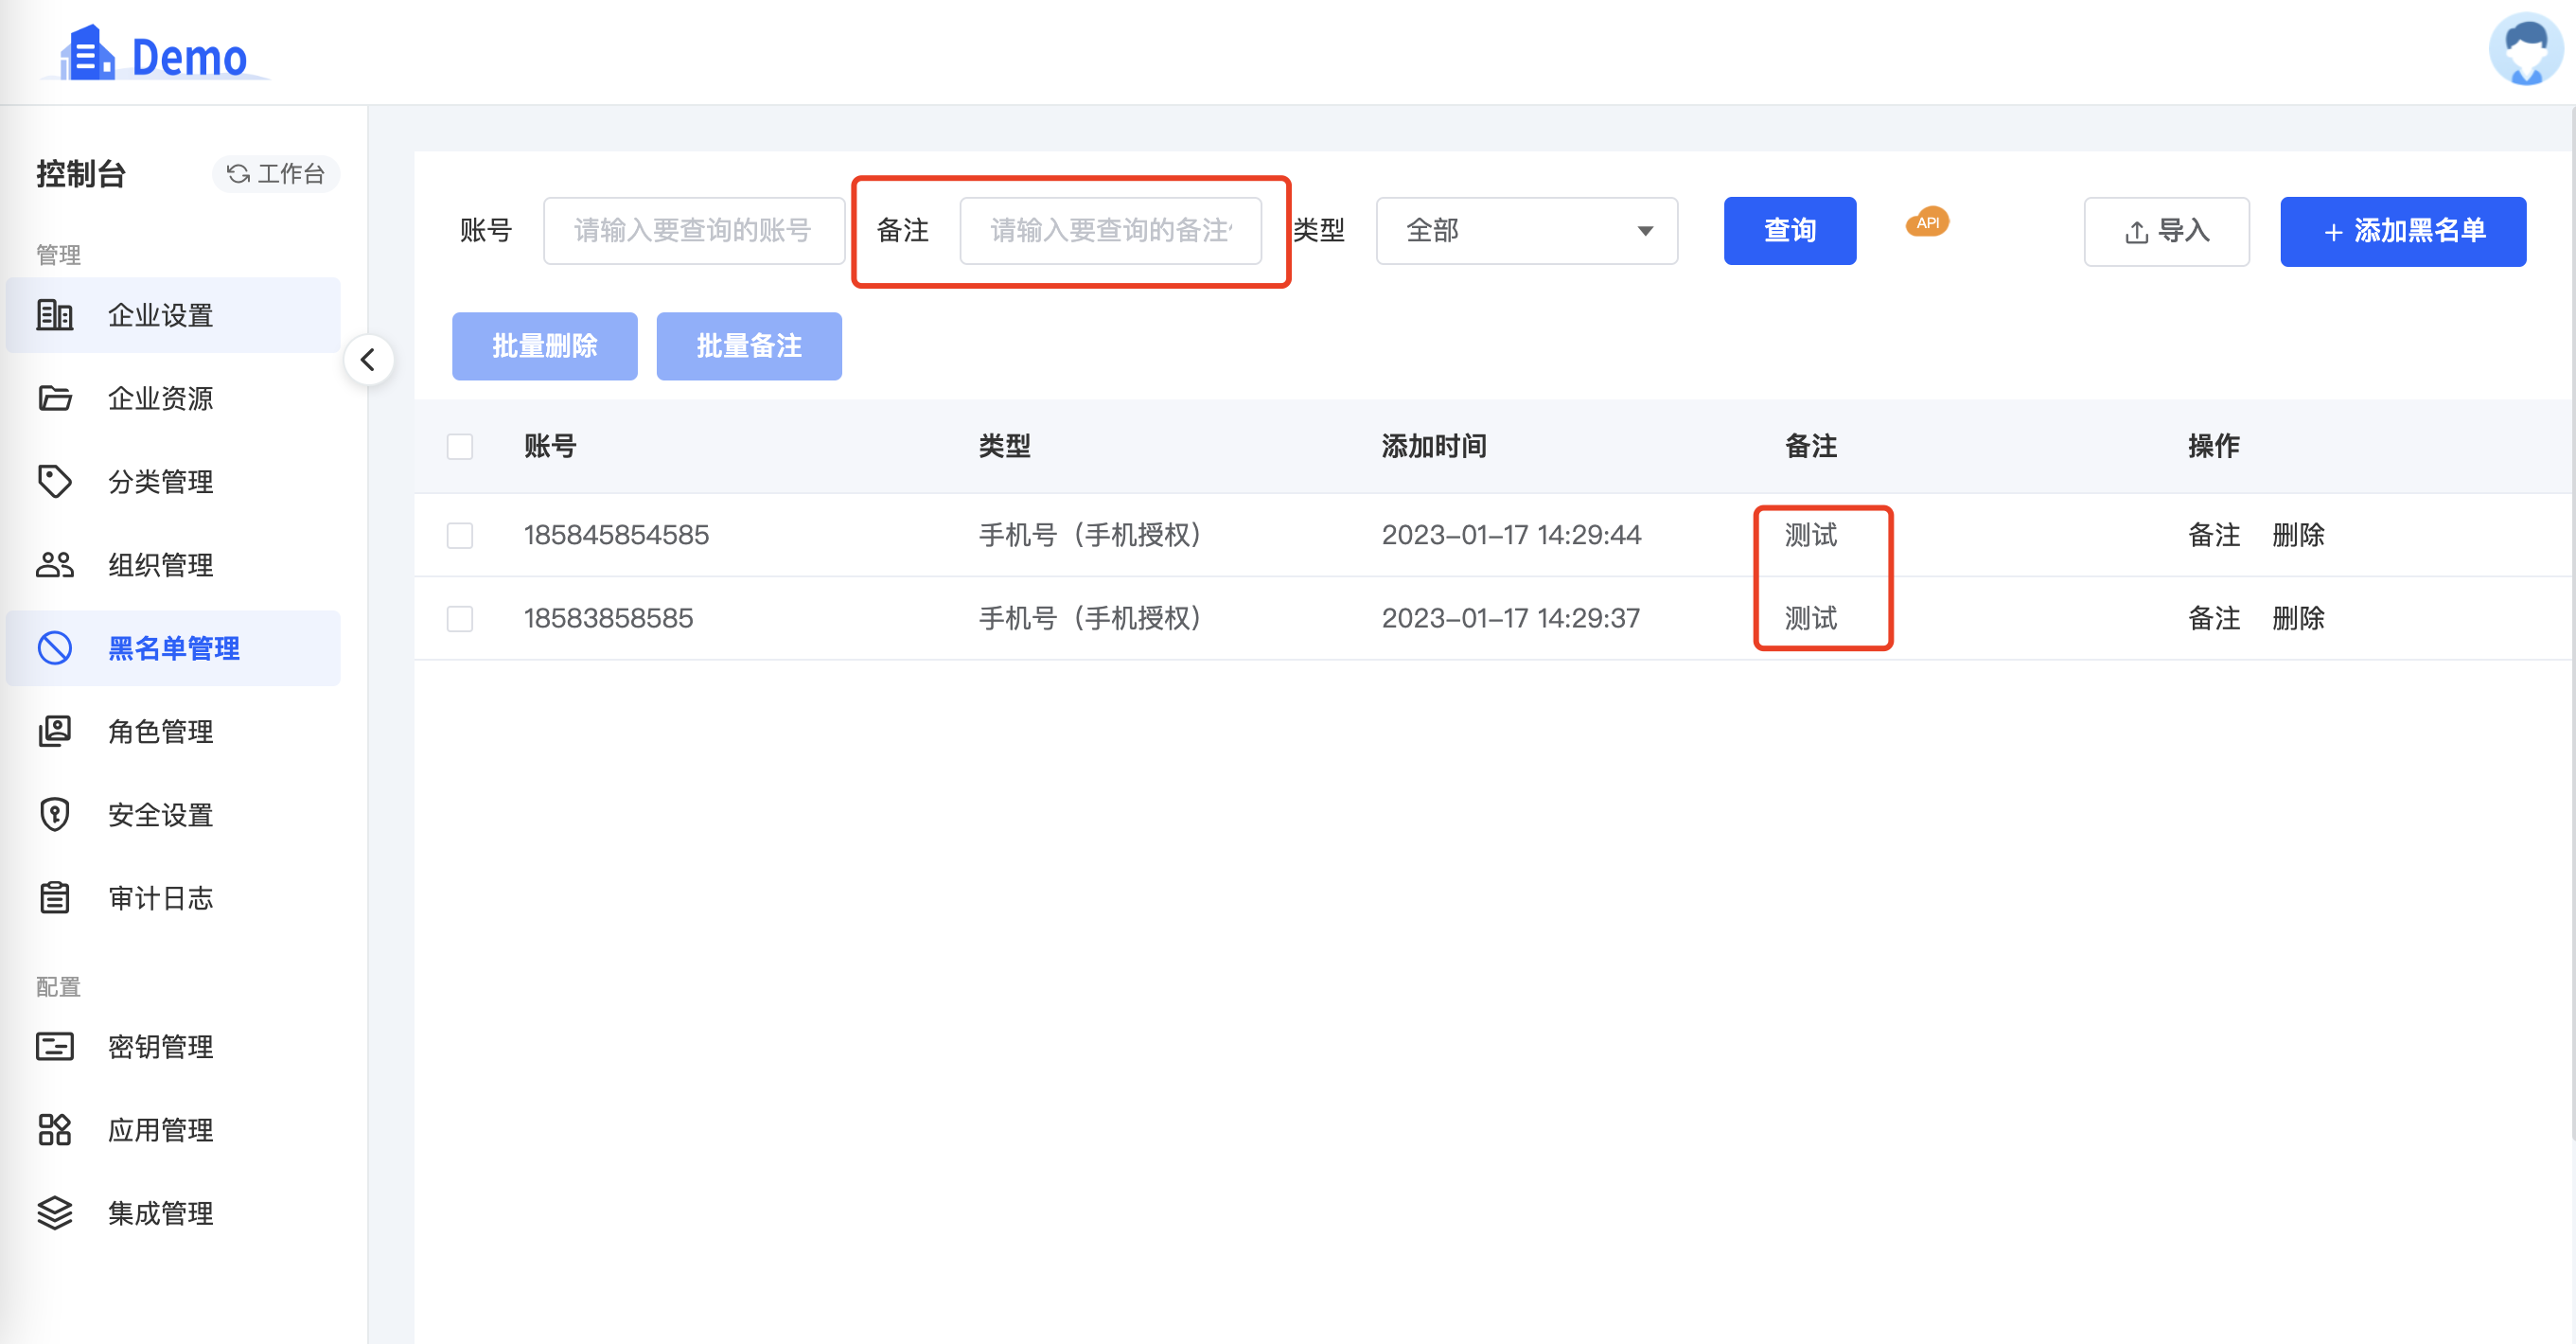Click the 密钥管理 card icon
2576x1344 pixels.
55,1046
